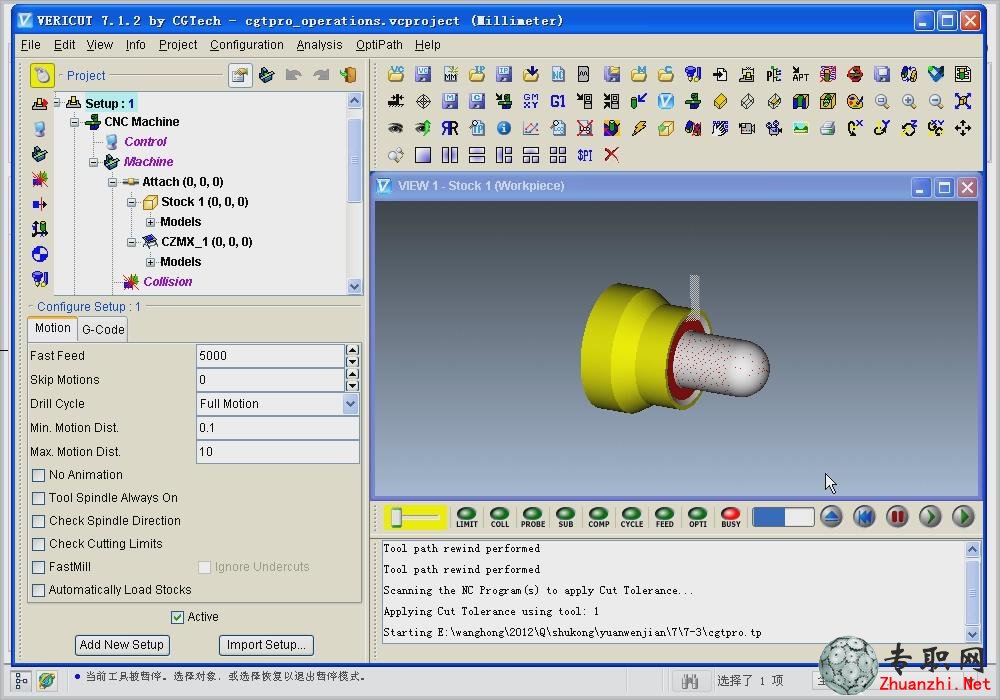Click the blue eject-style Reset Model button
Image resolution: width=1000 pixels, height=700 pixels.
coord(831,516)
